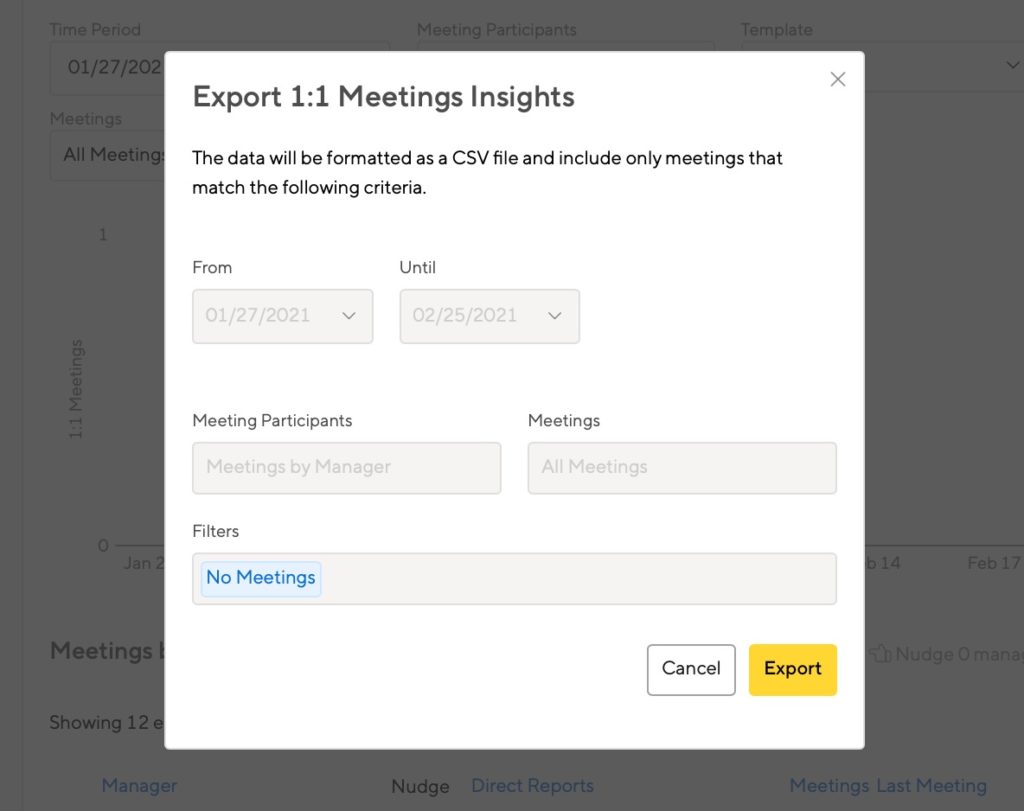This screenshot has width=1024, height=811.
Task: Focus the Filters input box
Action: [x=515, y=579]
